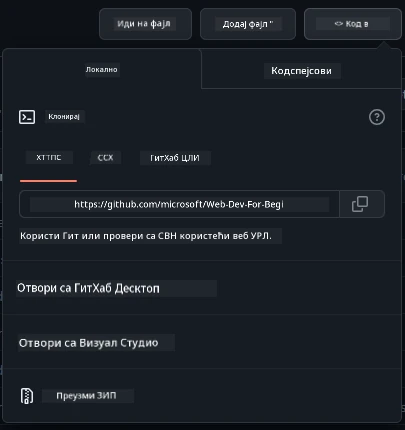Switch to the Локално tab
The image size is (405, 430).
coord(102,70)
